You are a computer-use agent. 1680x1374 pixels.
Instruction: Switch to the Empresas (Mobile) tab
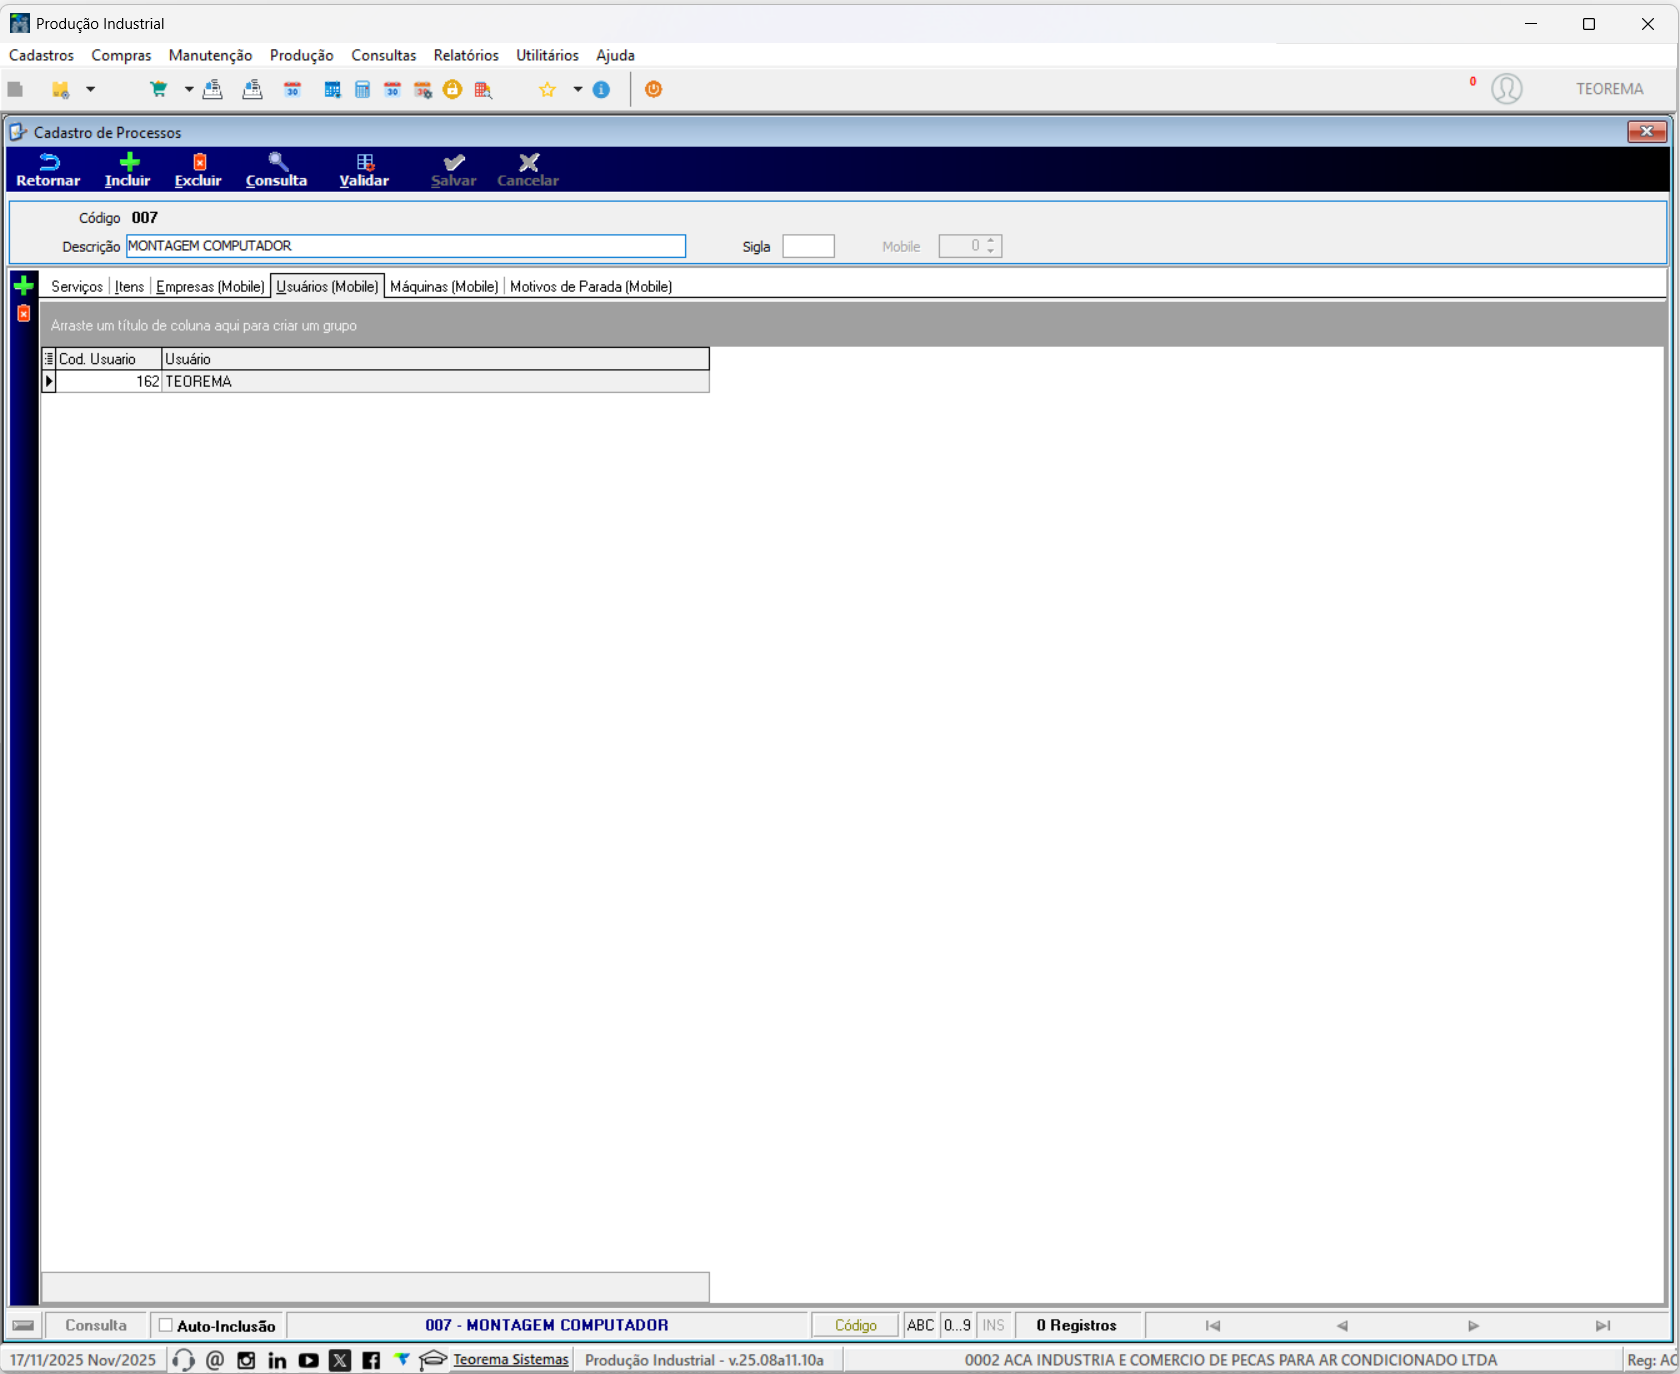pyautogui.click(x=210, y=286)
